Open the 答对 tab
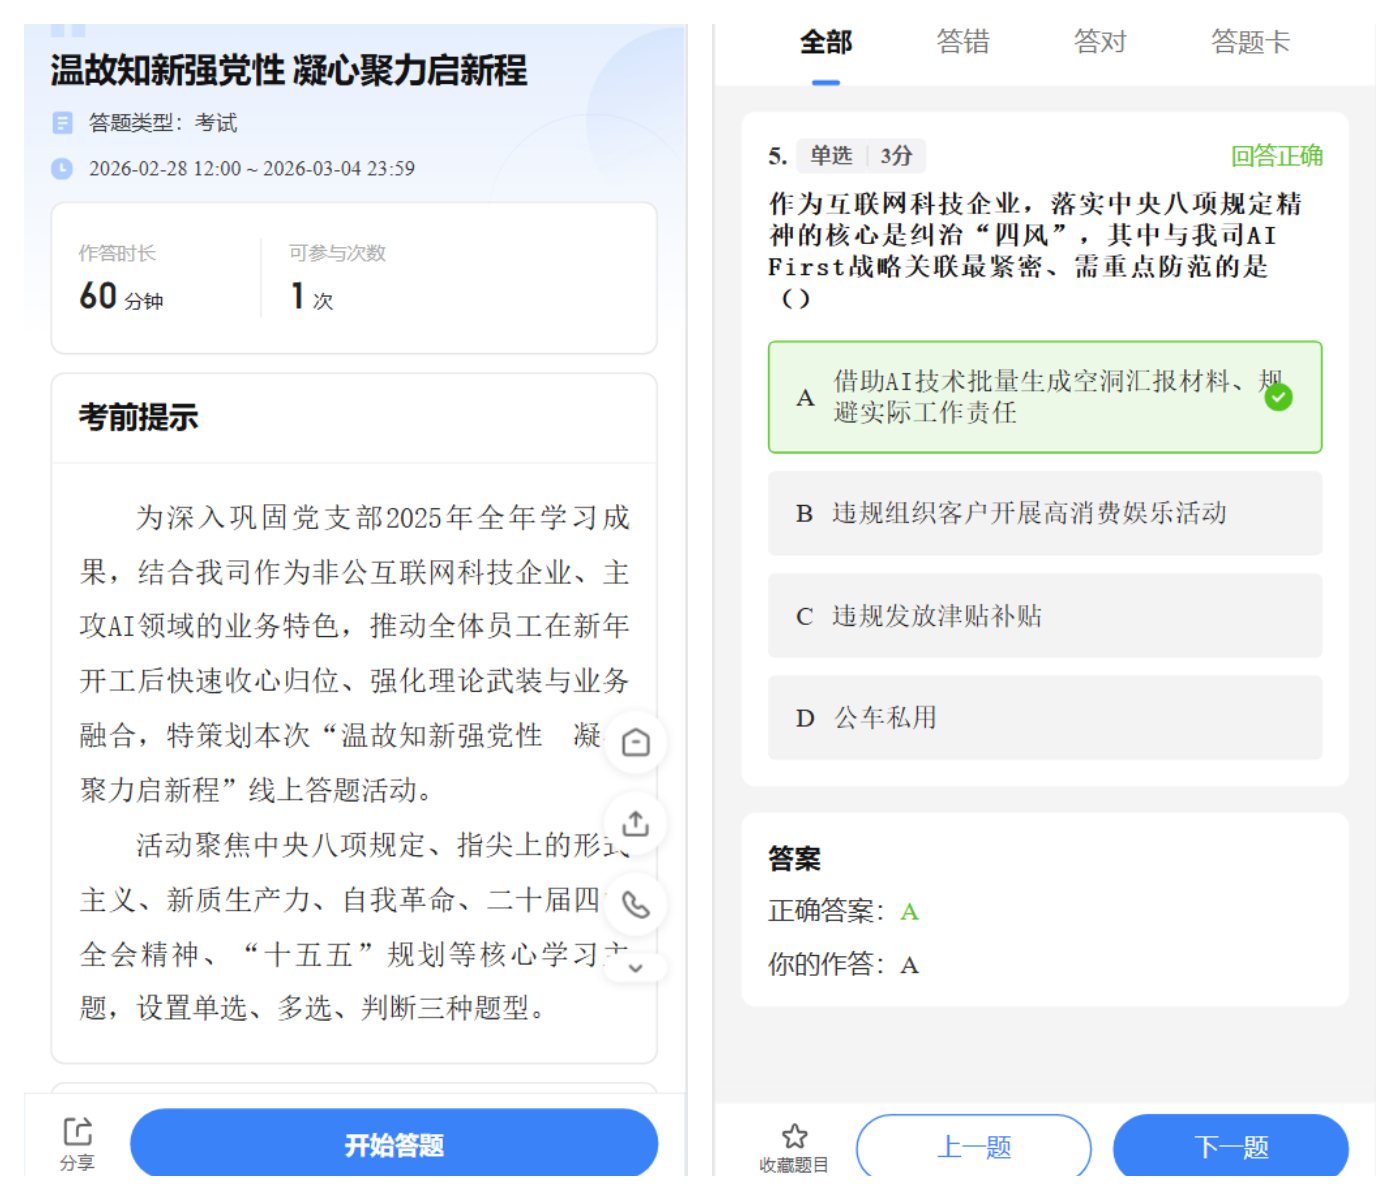This screenshot has height=1200, width=1400. [x=1100, y=42]
